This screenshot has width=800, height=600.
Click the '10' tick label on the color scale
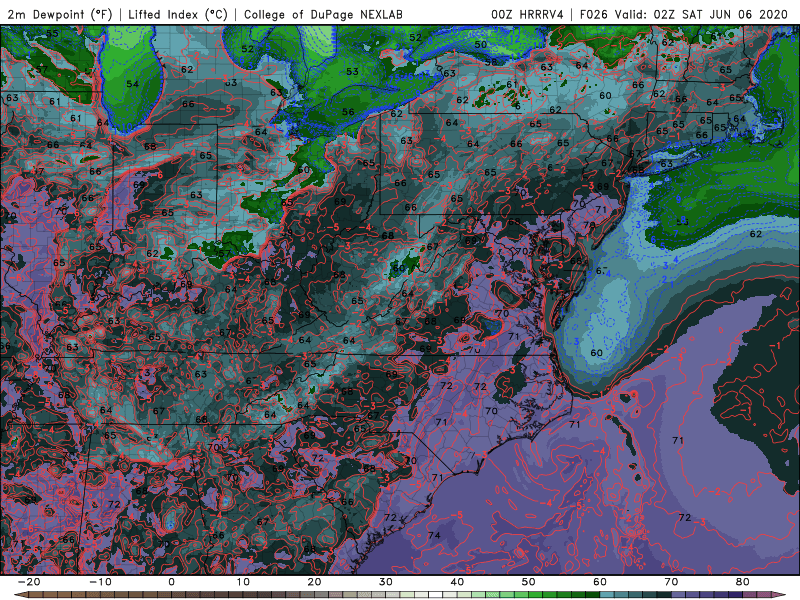click(243, 582)
